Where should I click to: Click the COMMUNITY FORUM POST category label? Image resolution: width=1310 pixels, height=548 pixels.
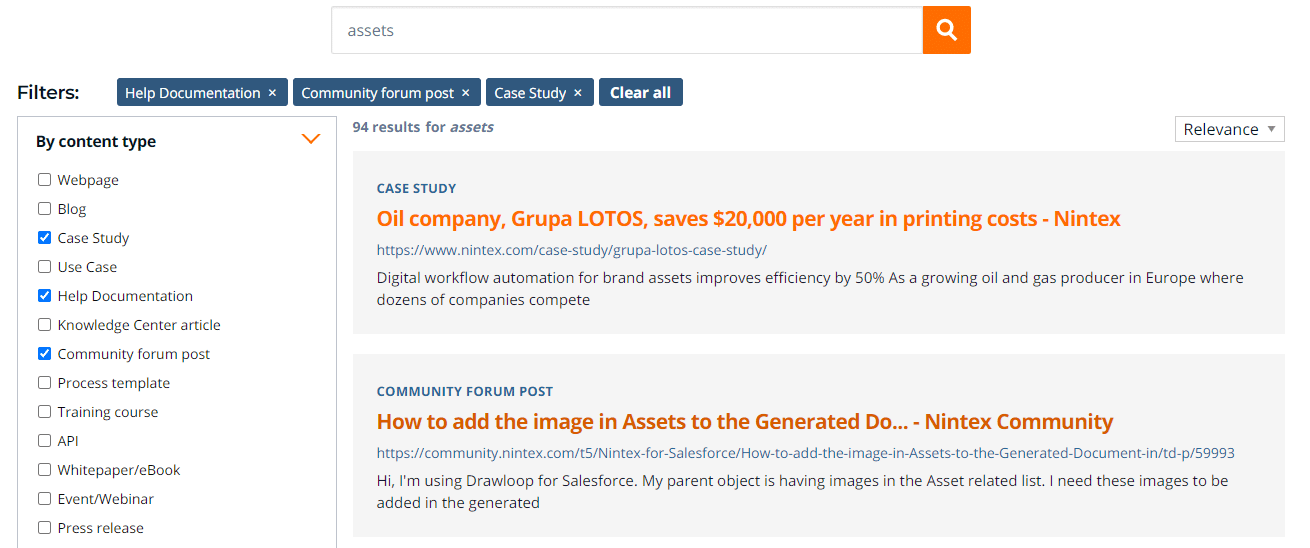pyautogui.click(x=464, y=391)
